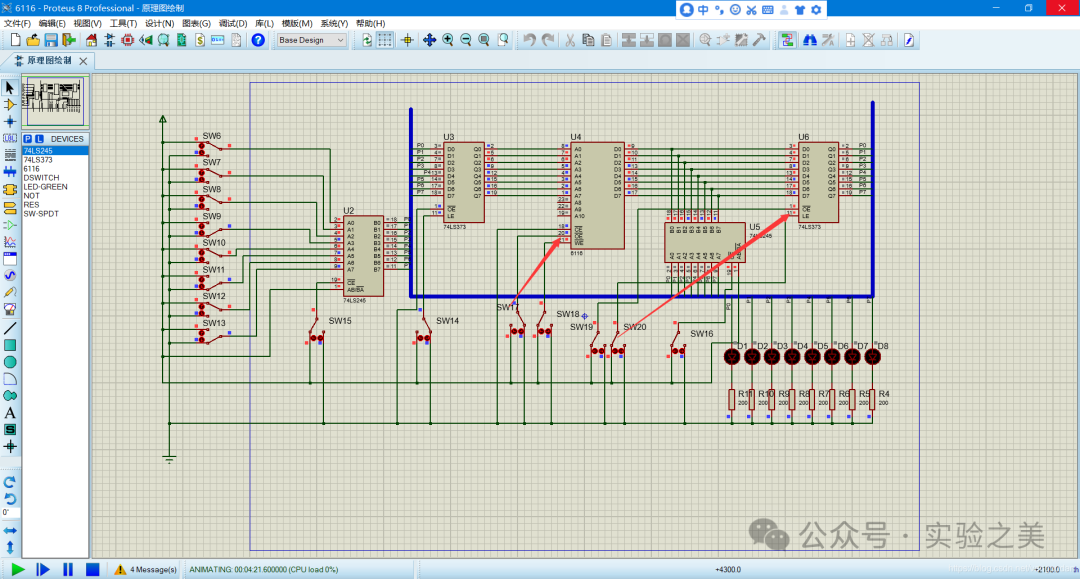Open the 帮助(H) menu

[x=371, y=23]
